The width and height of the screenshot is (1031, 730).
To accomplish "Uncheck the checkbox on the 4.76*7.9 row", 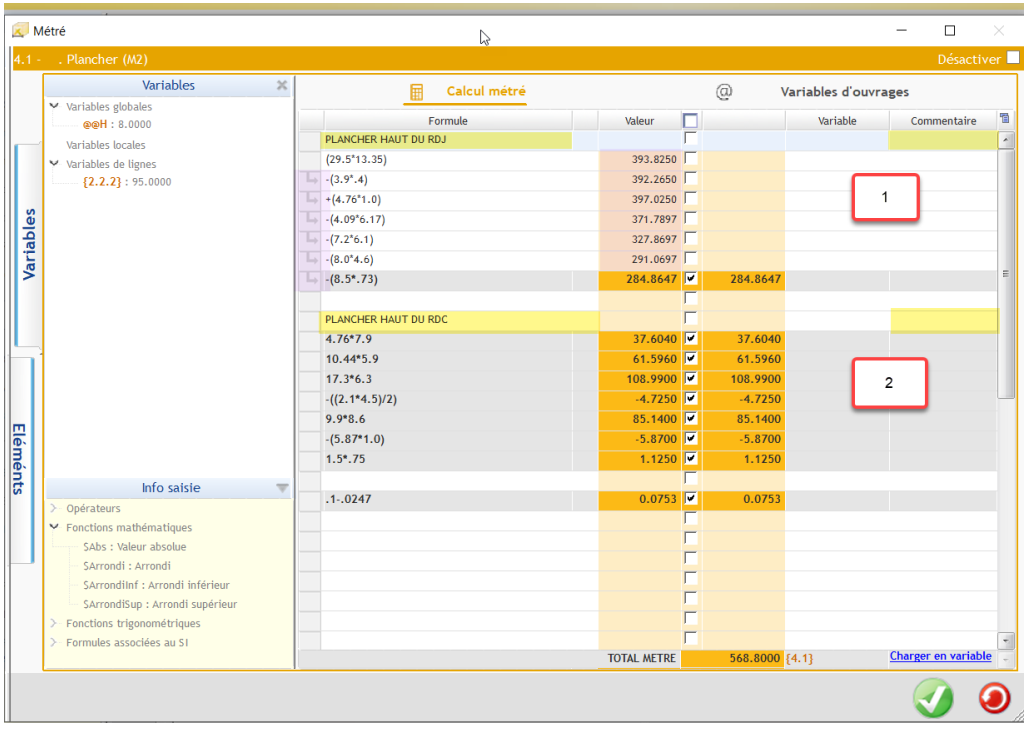I will click(690, 339).
